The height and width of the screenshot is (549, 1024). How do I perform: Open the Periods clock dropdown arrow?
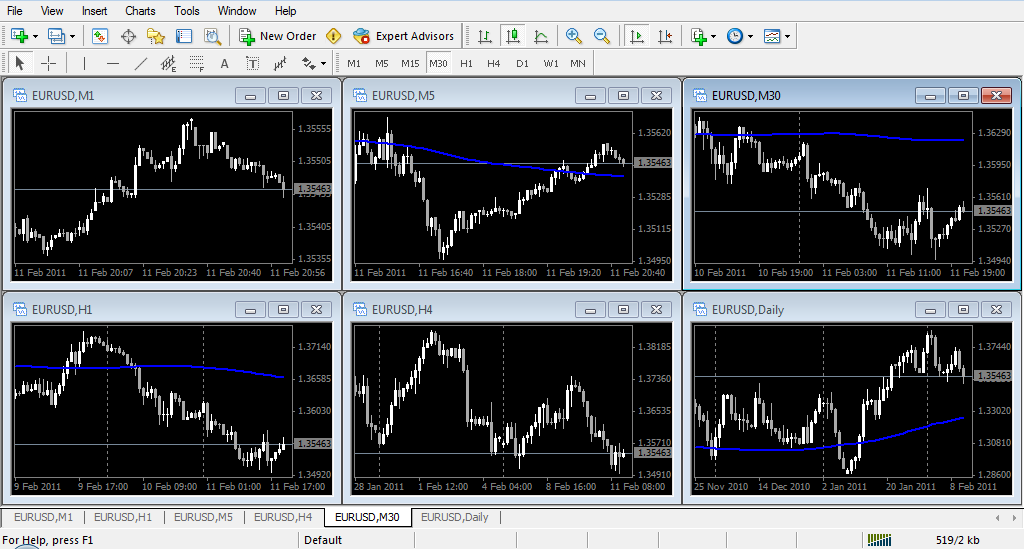(x=750, y=36)
